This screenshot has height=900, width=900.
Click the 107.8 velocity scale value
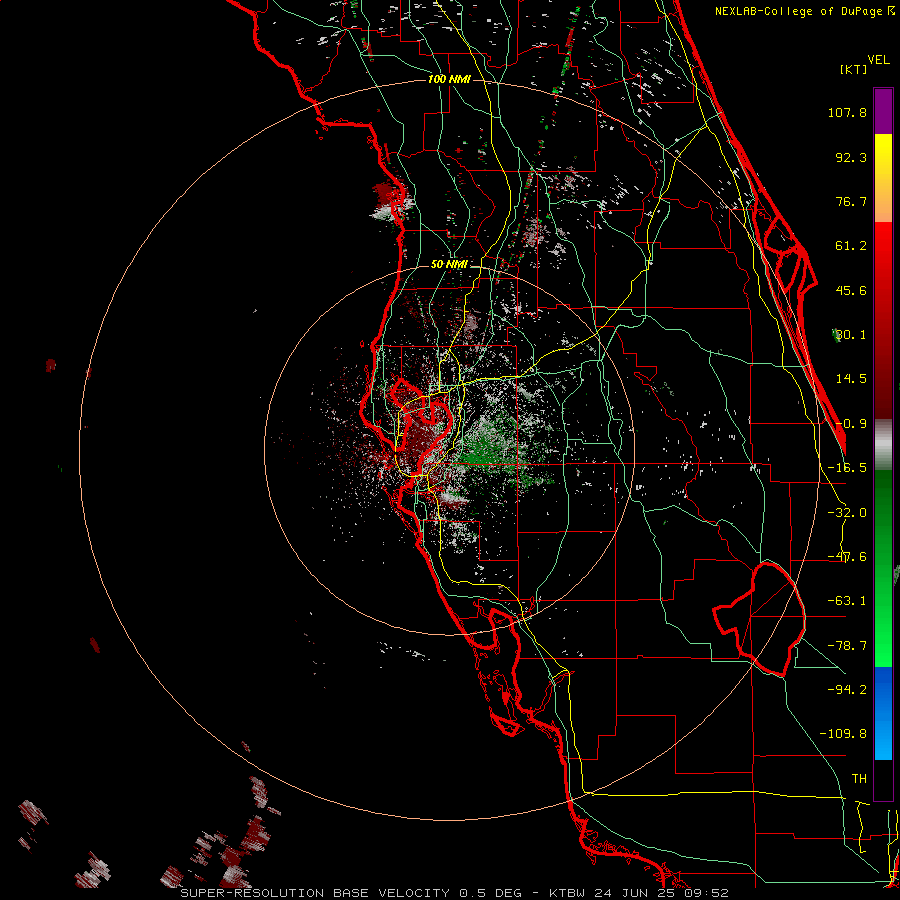pyautogui.click(x=847, y=112)
